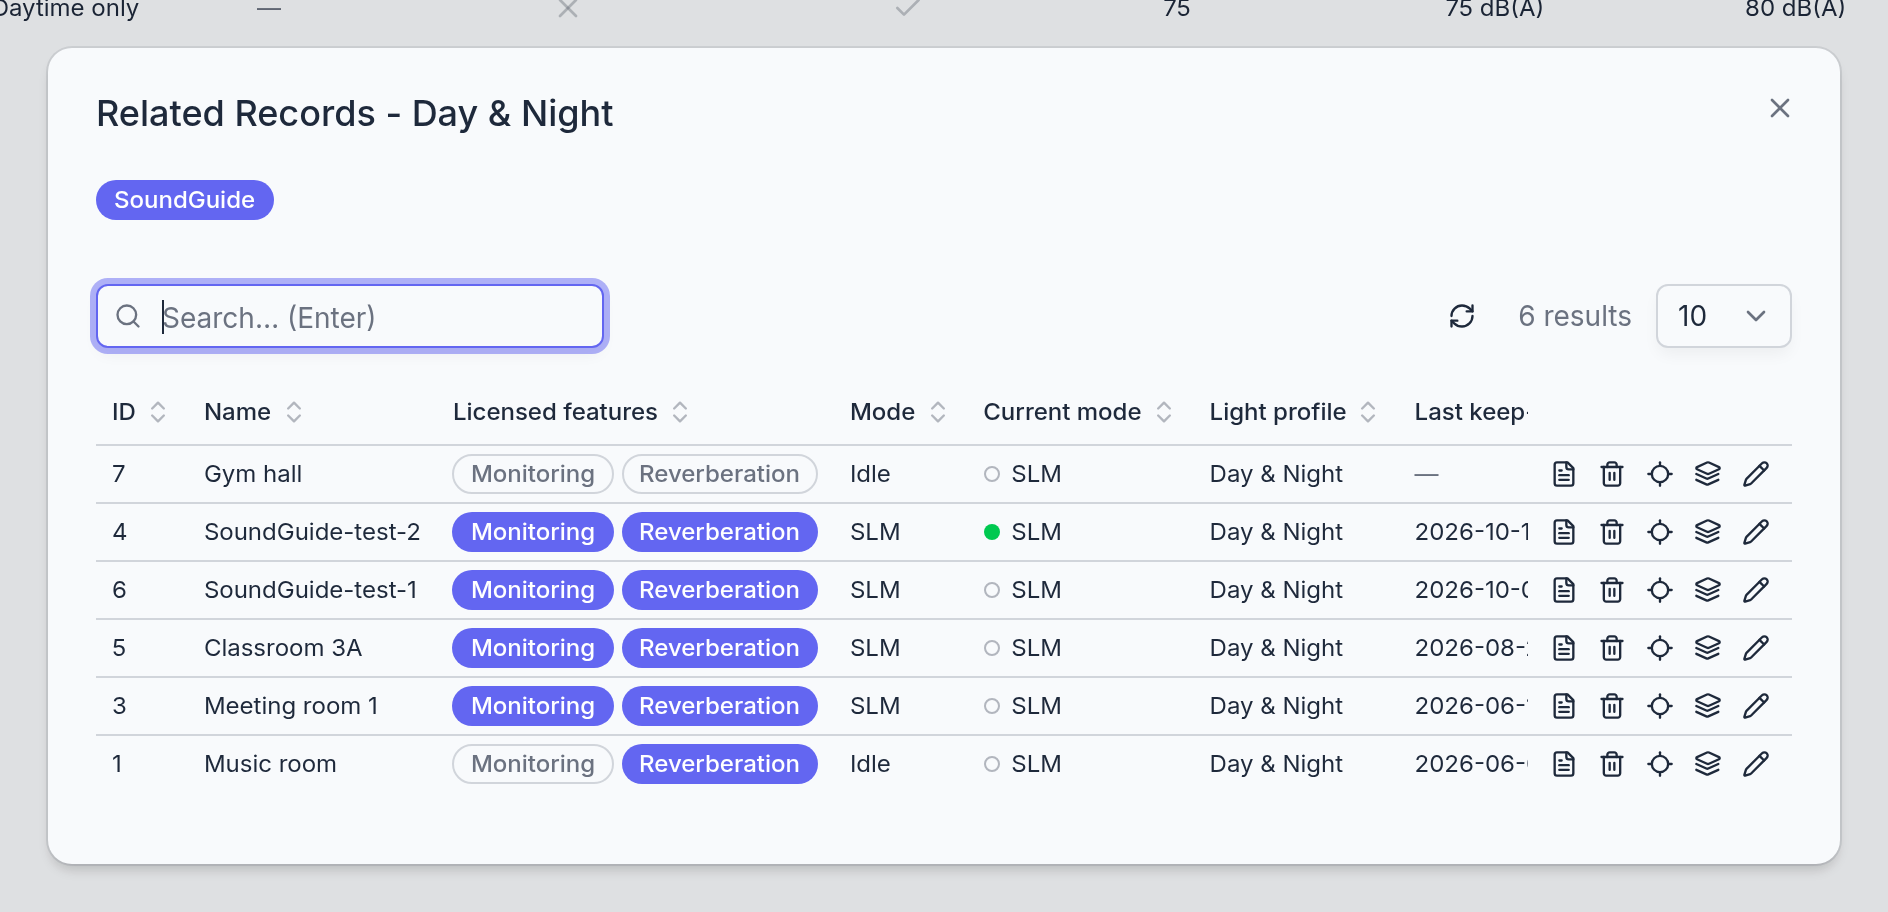Toggle Monitoring badge for Music room
1888x912 pixels.
(533, 764)
